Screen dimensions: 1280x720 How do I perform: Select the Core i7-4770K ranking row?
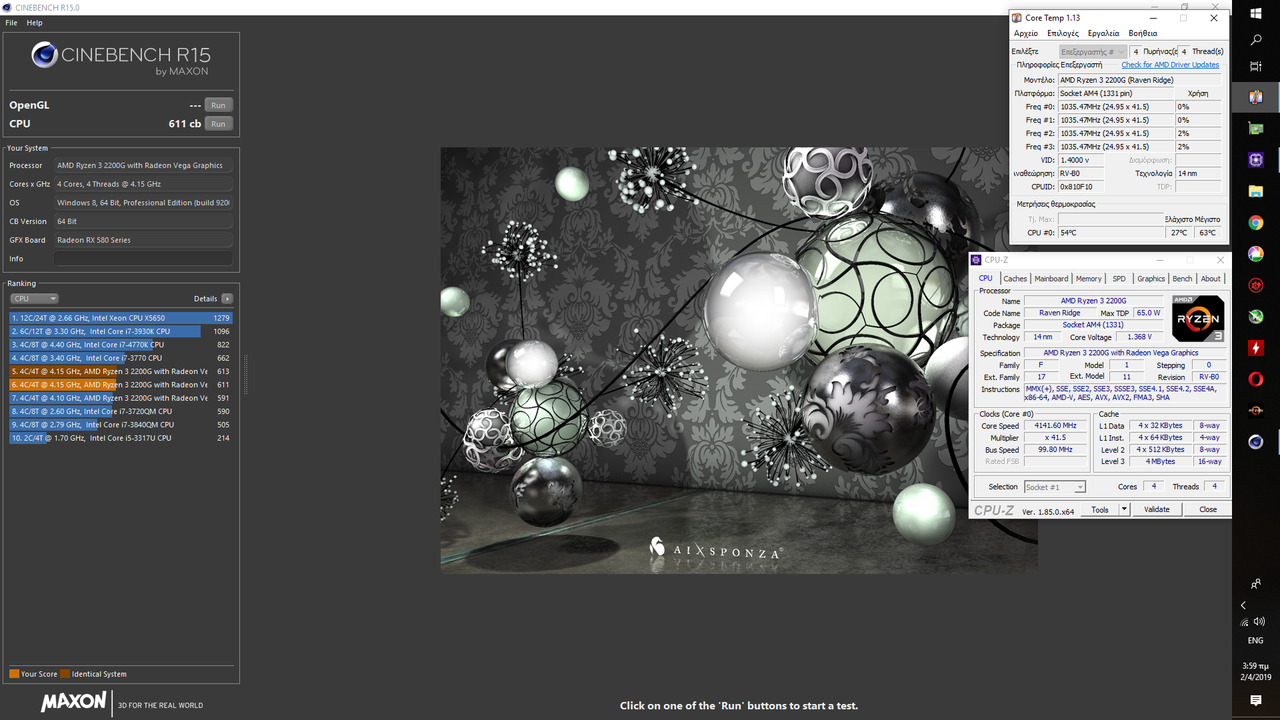[121, 344]
